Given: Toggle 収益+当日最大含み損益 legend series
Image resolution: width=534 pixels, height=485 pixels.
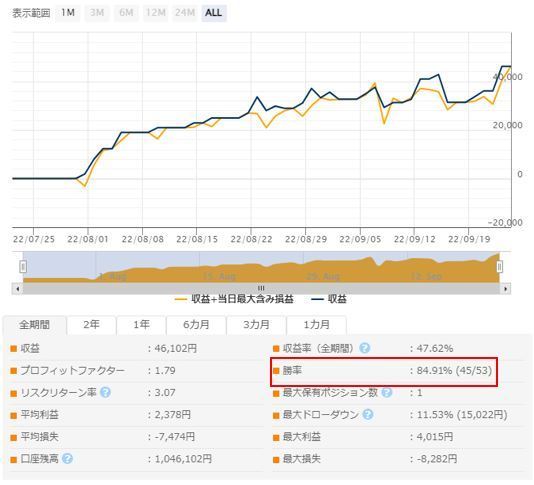Looking at the screenshot, I should point(234,299).
